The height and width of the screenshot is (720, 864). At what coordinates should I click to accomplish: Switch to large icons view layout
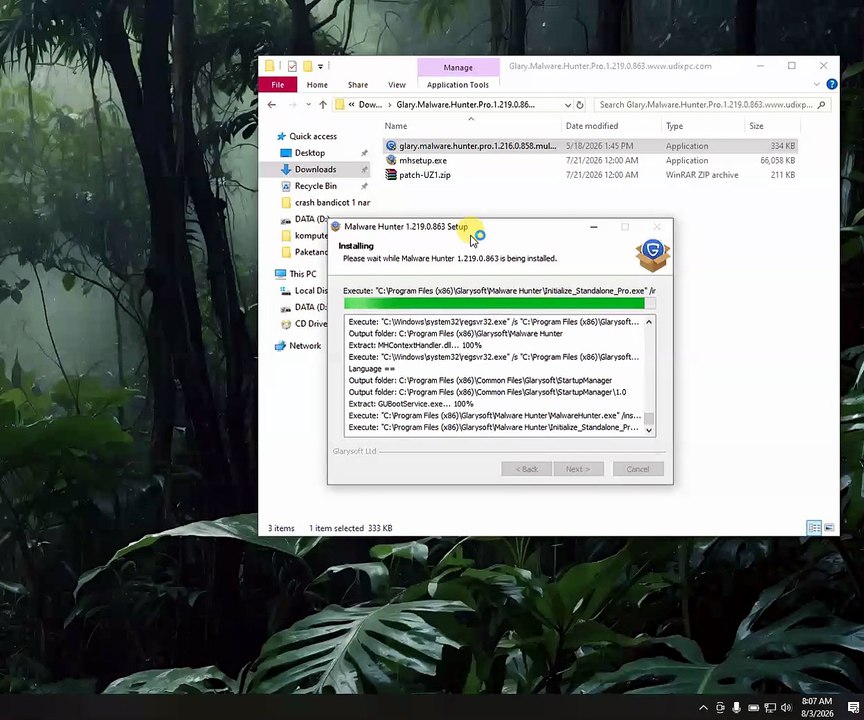[x=829, y=527]
